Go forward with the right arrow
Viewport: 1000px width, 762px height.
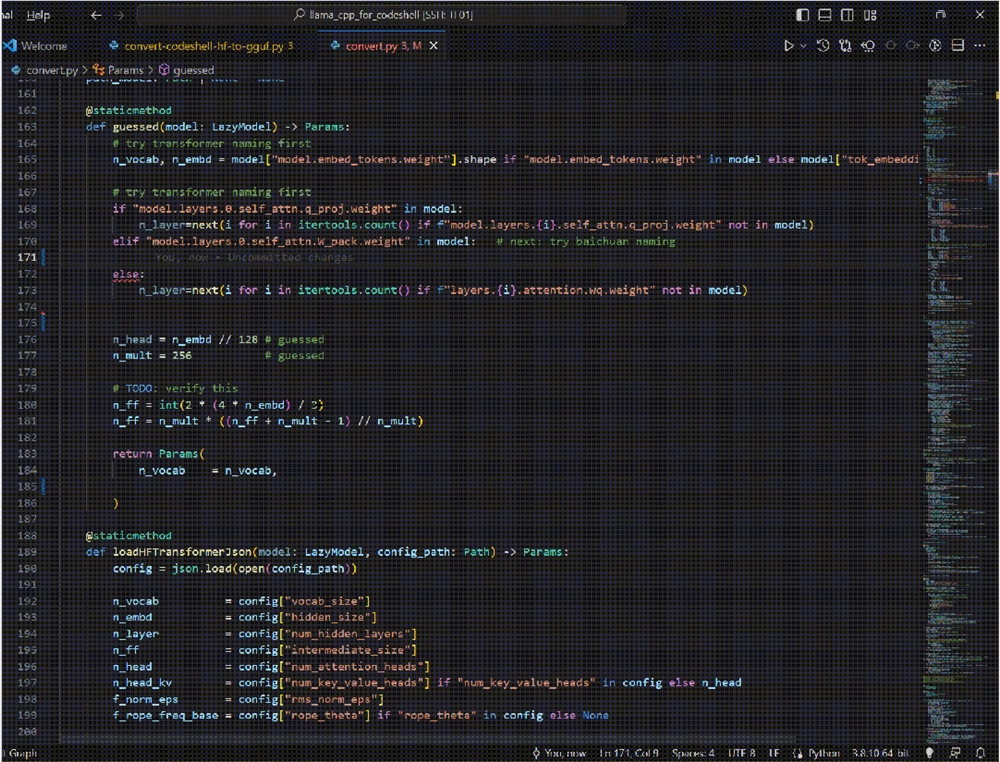pyautogui.click(x=120, y=15)
